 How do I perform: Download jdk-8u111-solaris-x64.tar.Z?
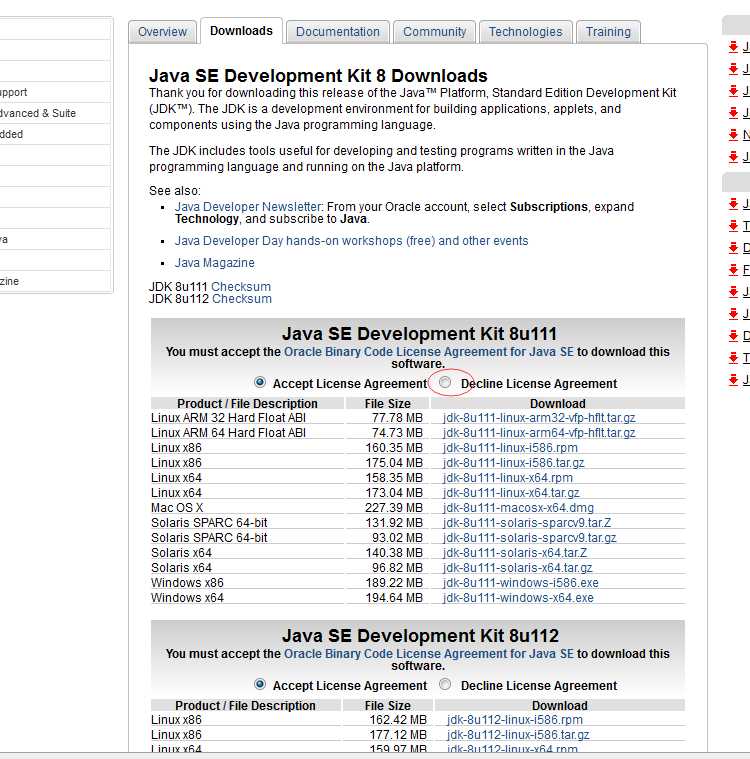(515, 553)
